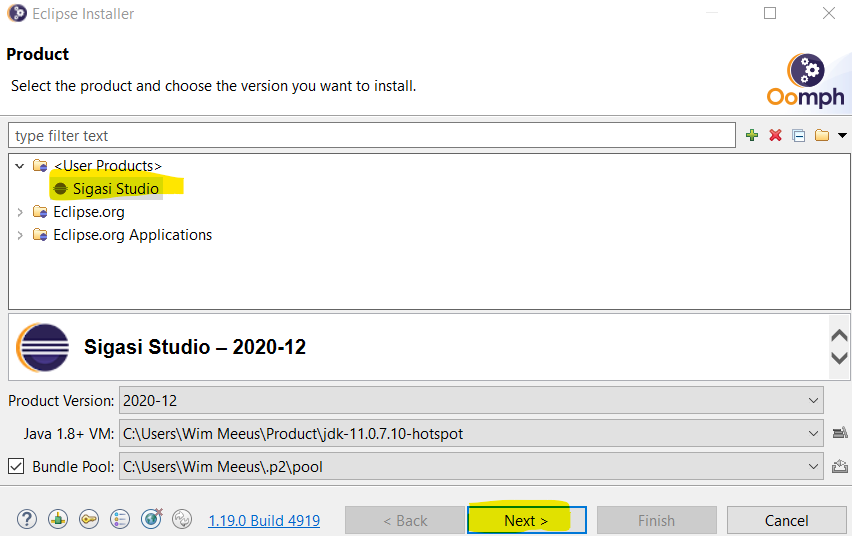852x536 pixels.
Task: Collapse all product tree items
Action: tap(799, 135)
